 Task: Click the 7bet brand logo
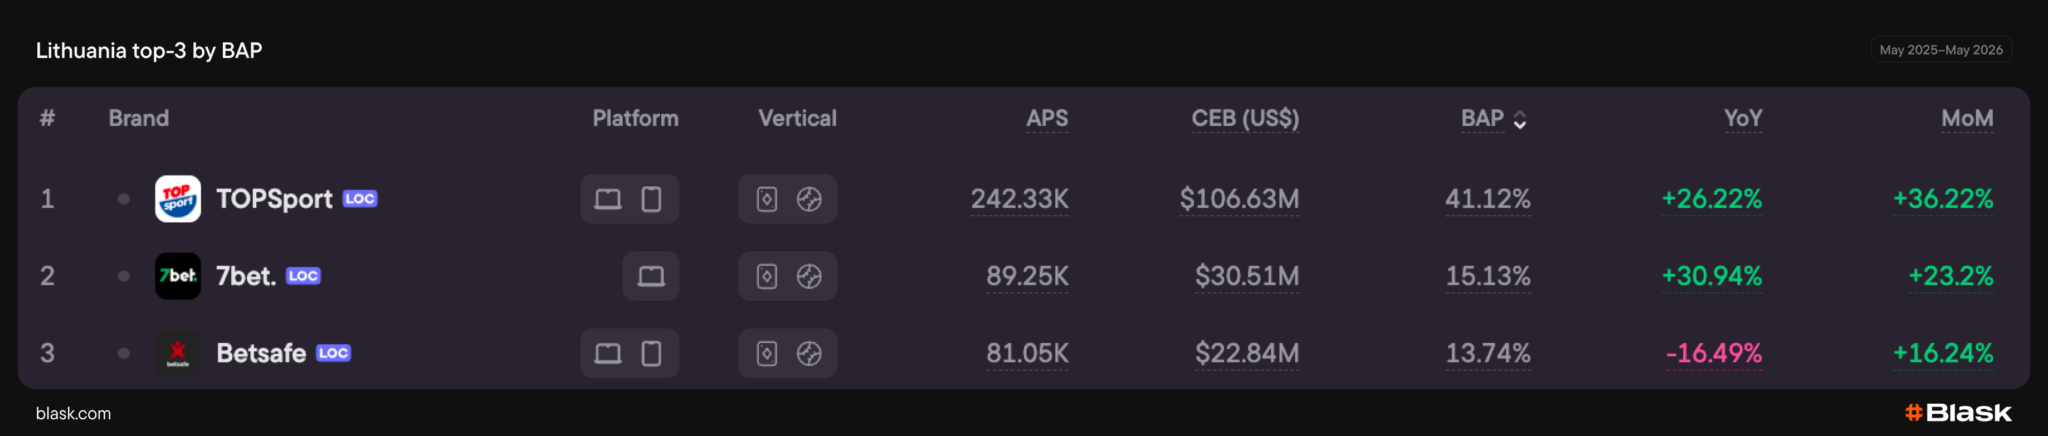178,276
